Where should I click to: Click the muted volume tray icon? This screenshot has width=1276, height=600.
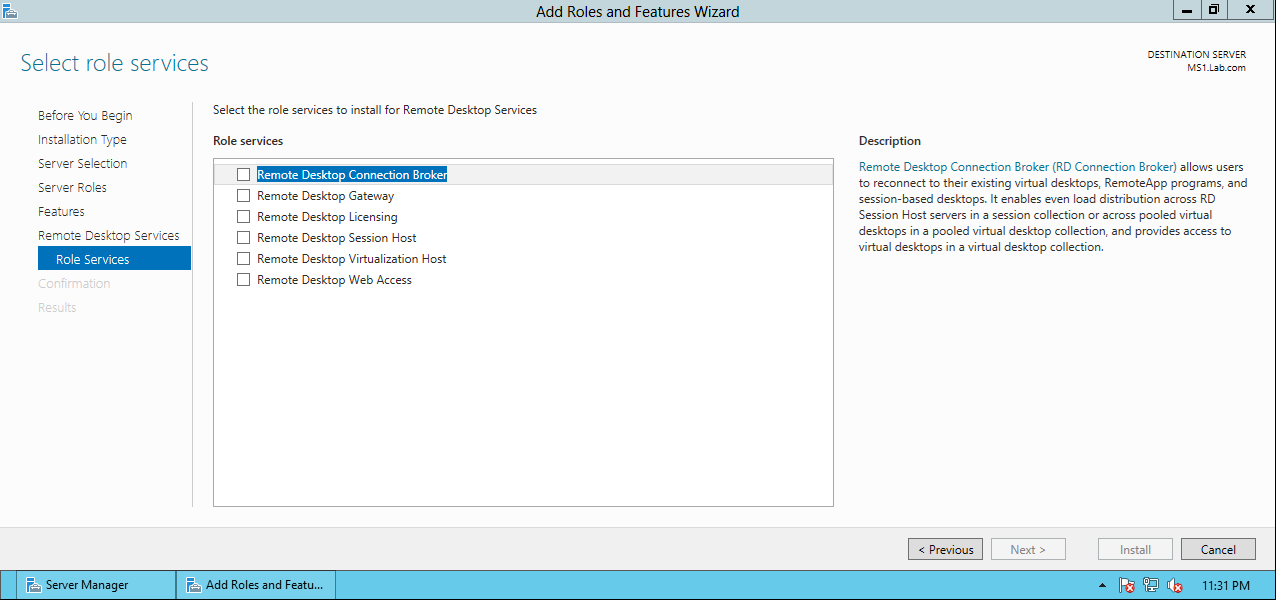tap(1176, 585)
